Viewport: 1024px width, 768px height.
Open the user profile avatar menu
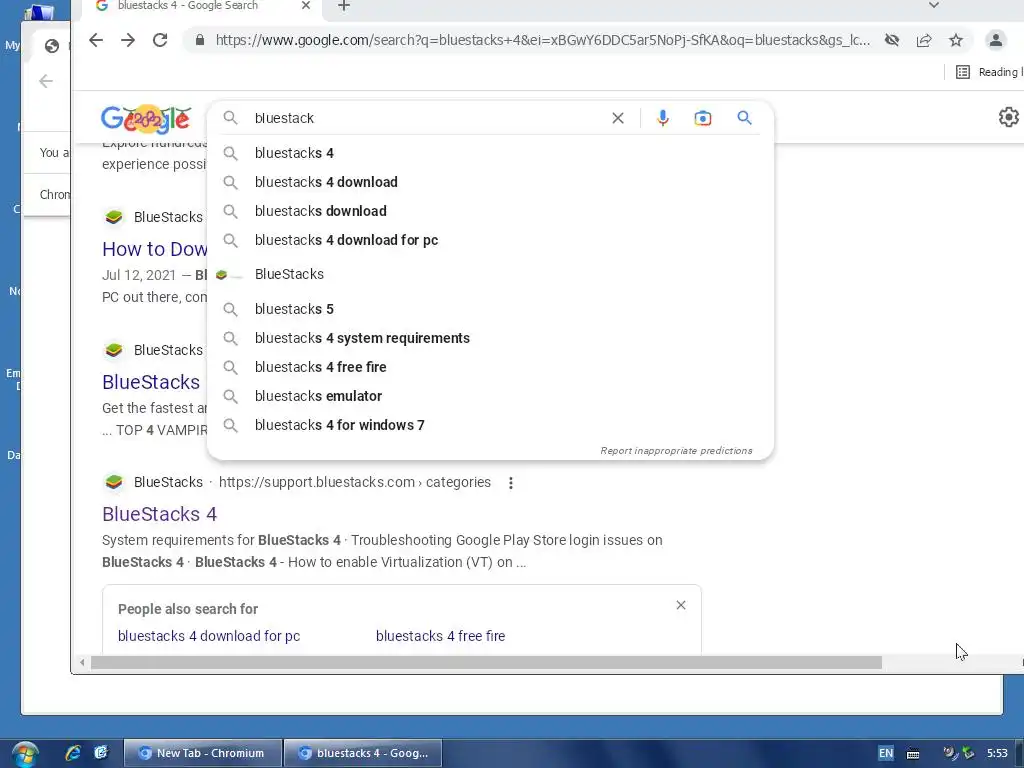coord(995,40)
